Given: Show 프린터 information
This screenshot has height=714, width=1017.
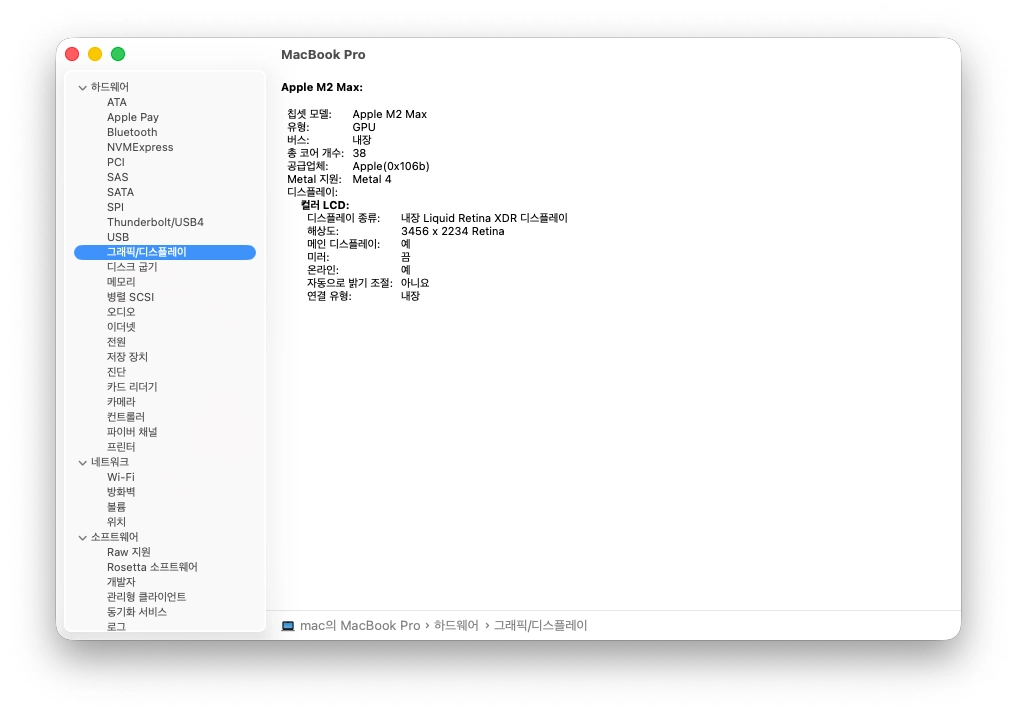Looking at the screenshot, I should tap(121, 447).
